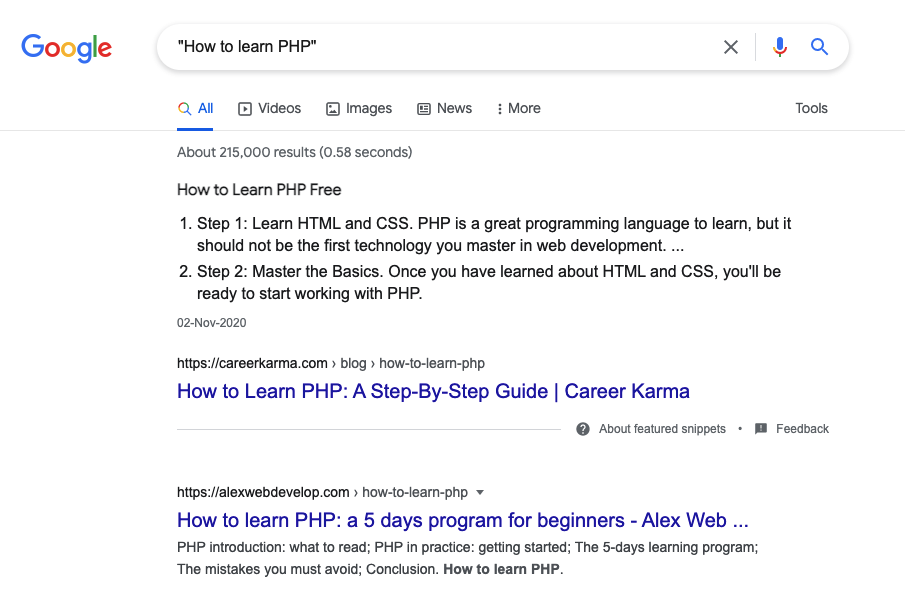The height and width of the screenshot is (606, 905).
Task: Click the question mark icon beside featured snippets
Action: click(x=583, y=429)
